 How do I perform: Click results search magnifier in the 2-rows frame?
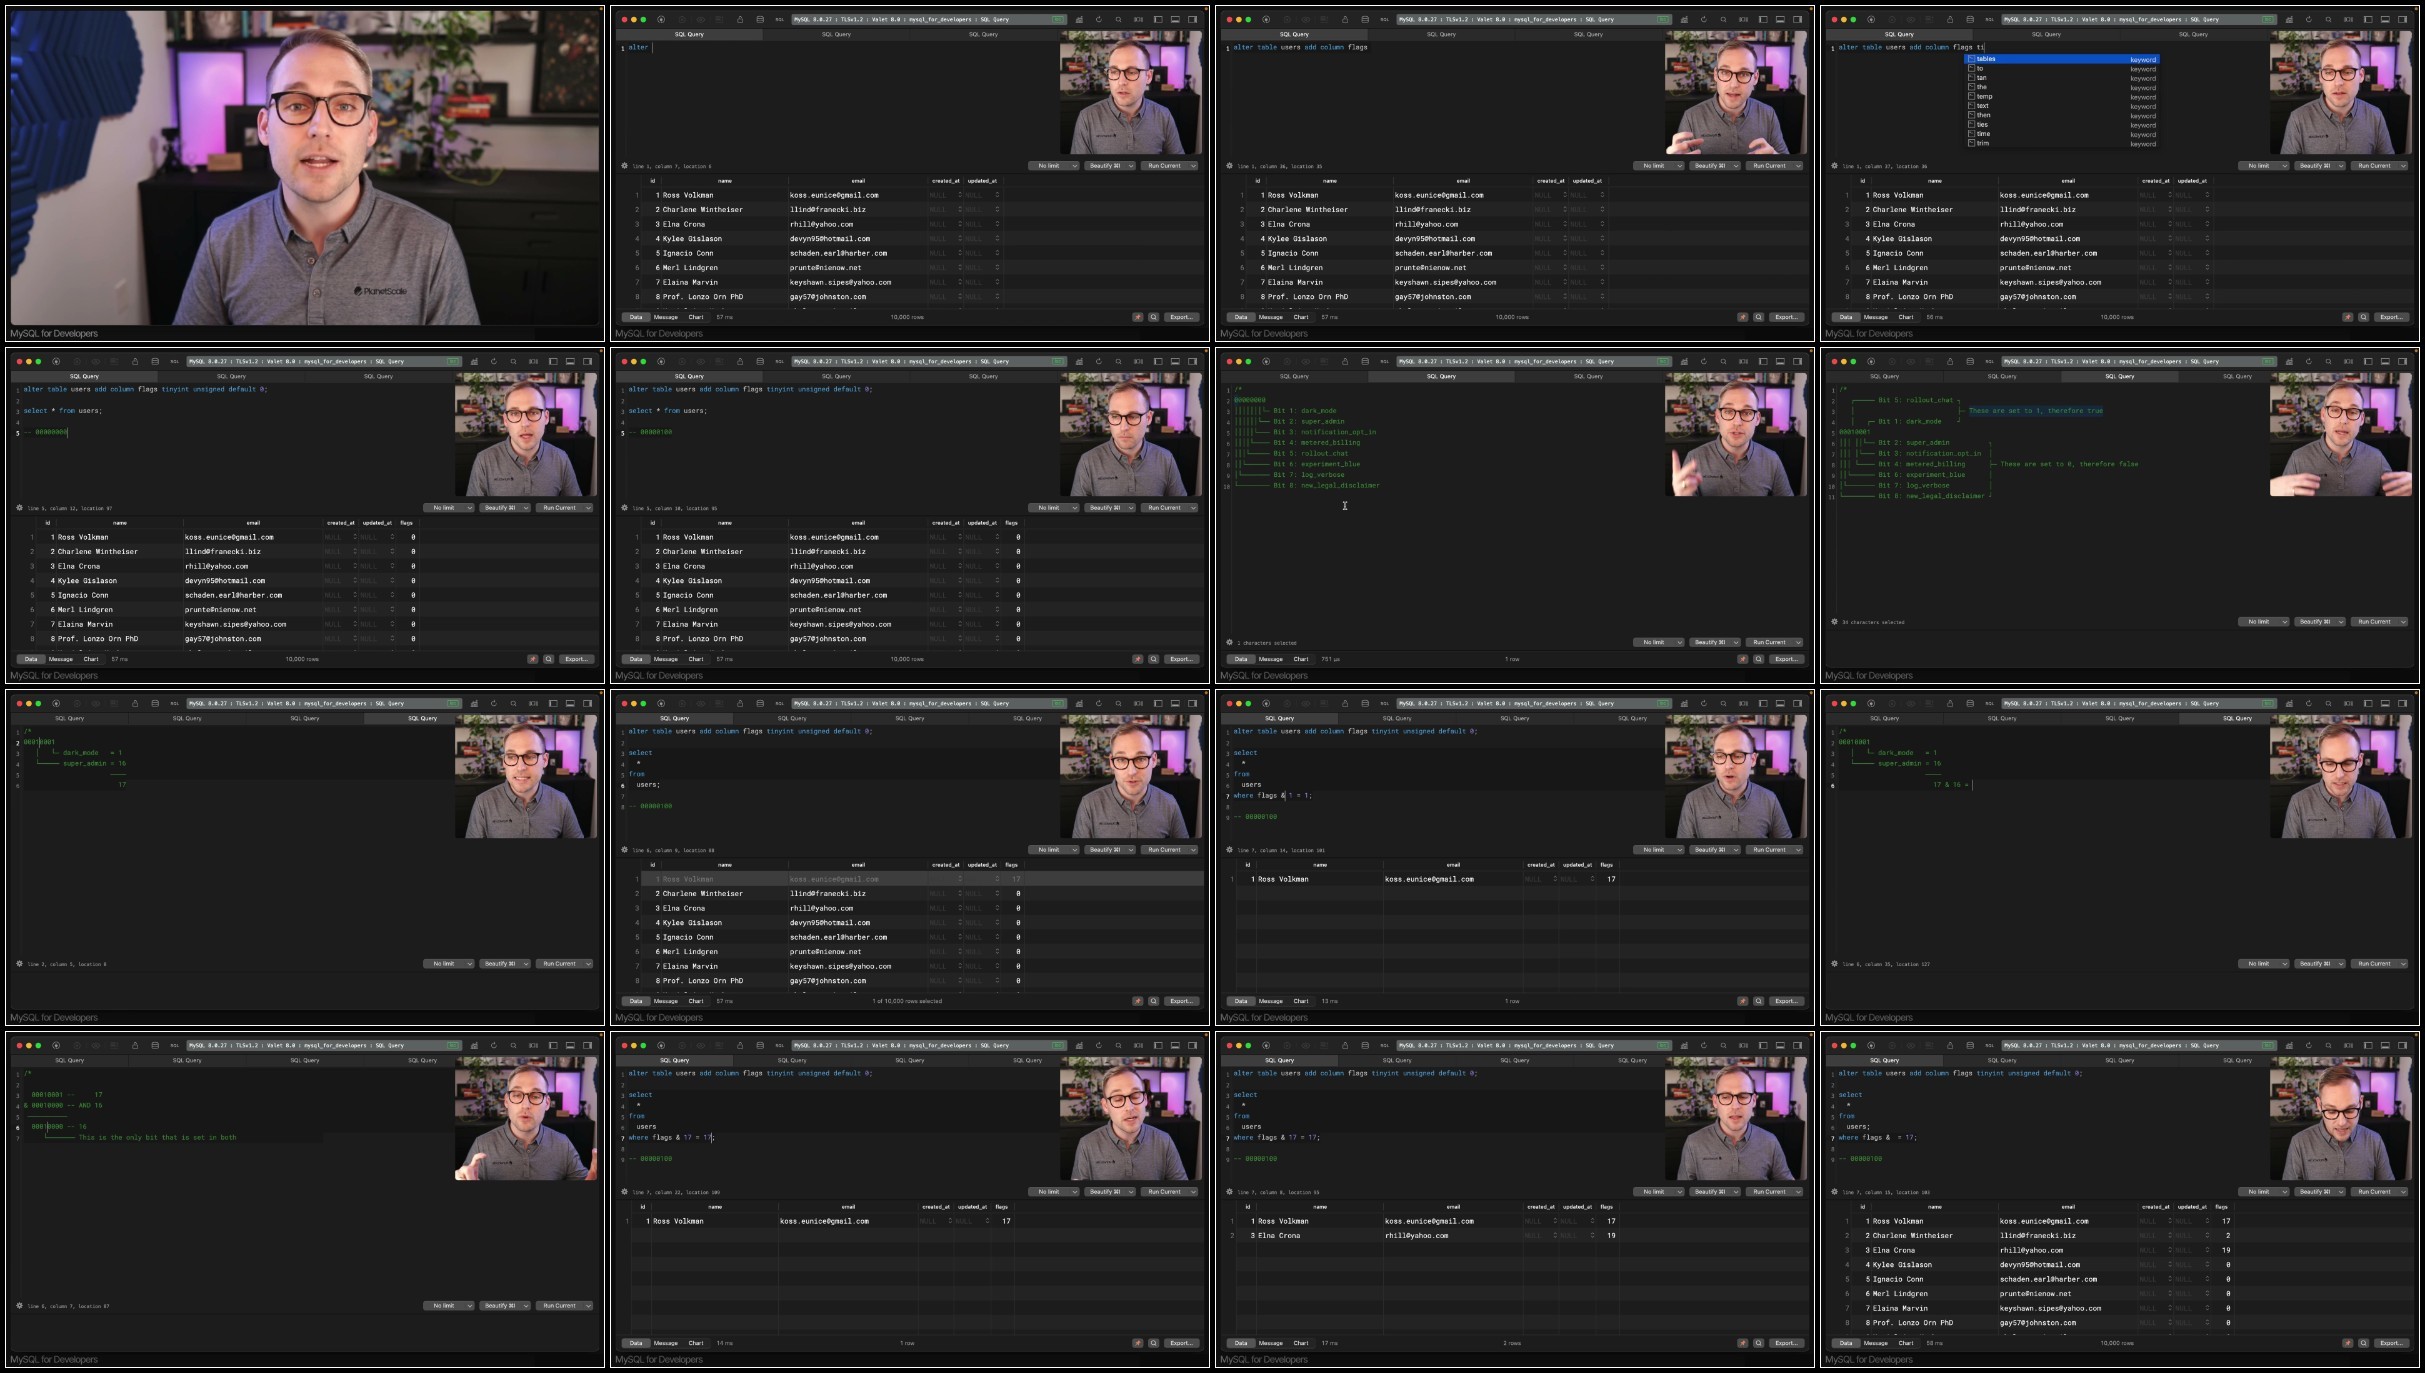tap(1759, 1343)
